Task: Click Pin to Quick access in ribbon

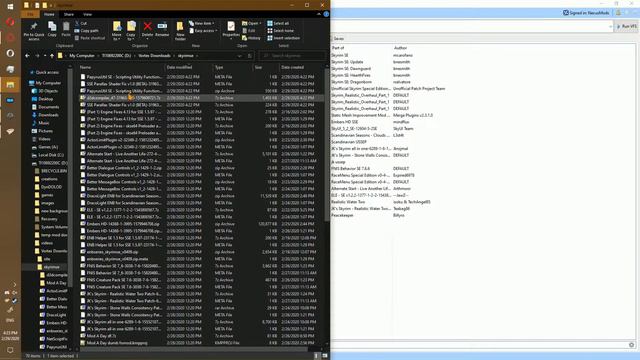Action: coord(34,31)
